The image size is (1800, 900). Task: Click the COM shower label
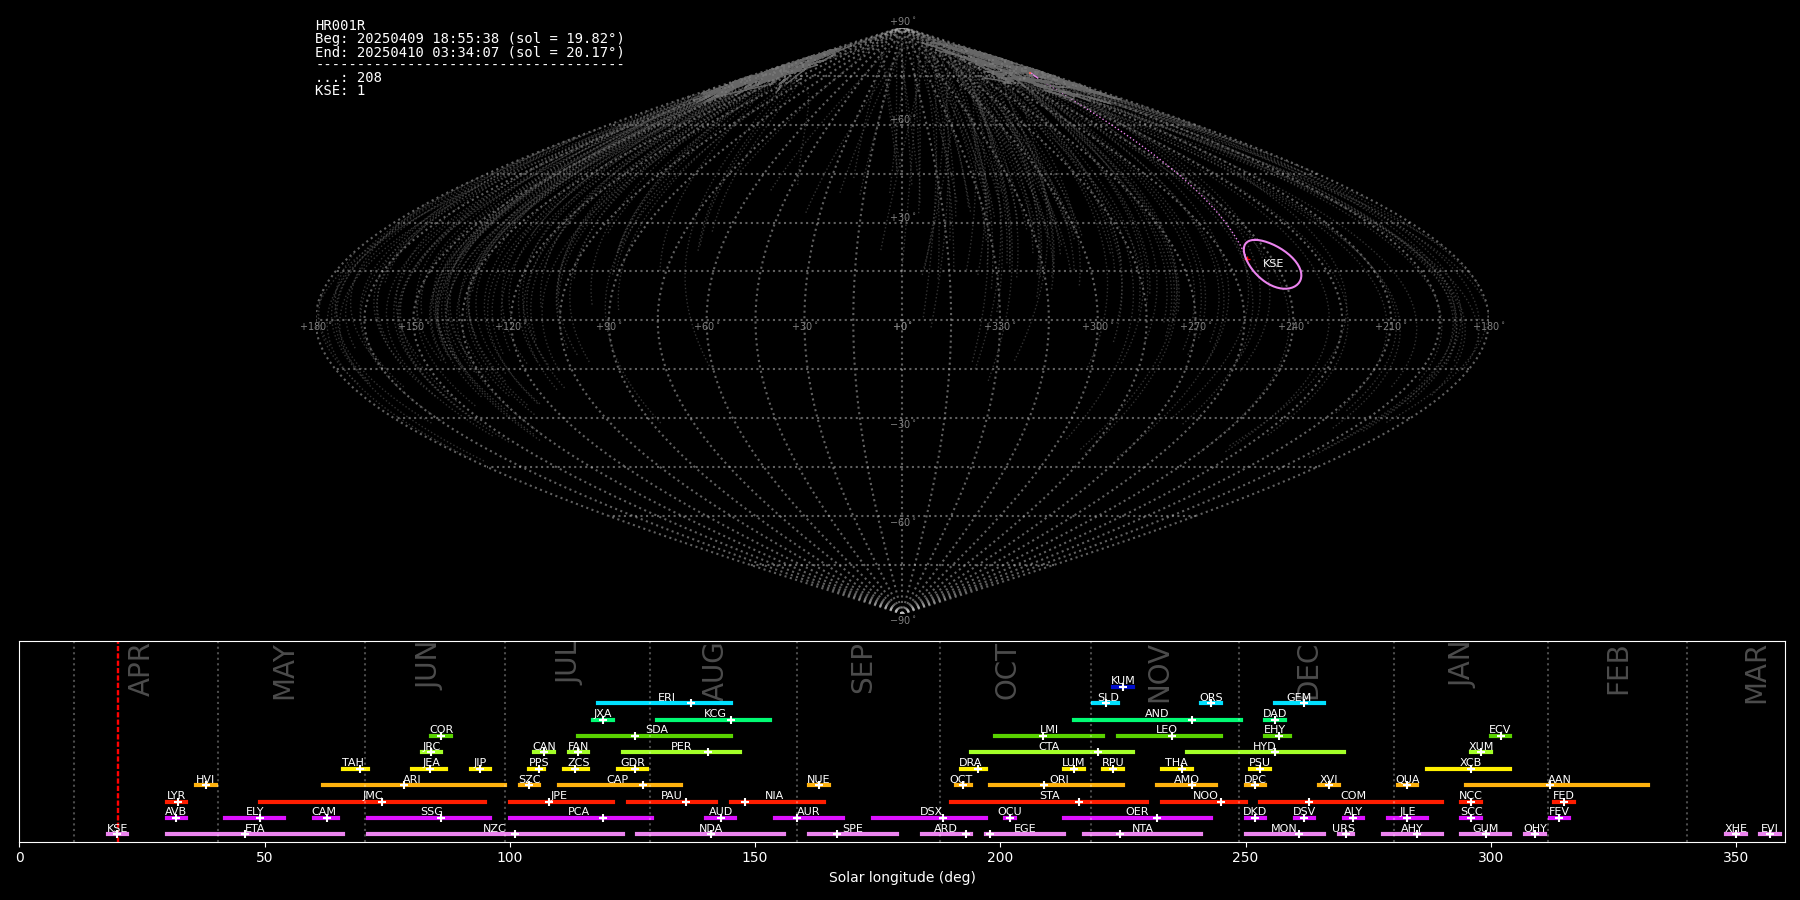click(1353, 795)
